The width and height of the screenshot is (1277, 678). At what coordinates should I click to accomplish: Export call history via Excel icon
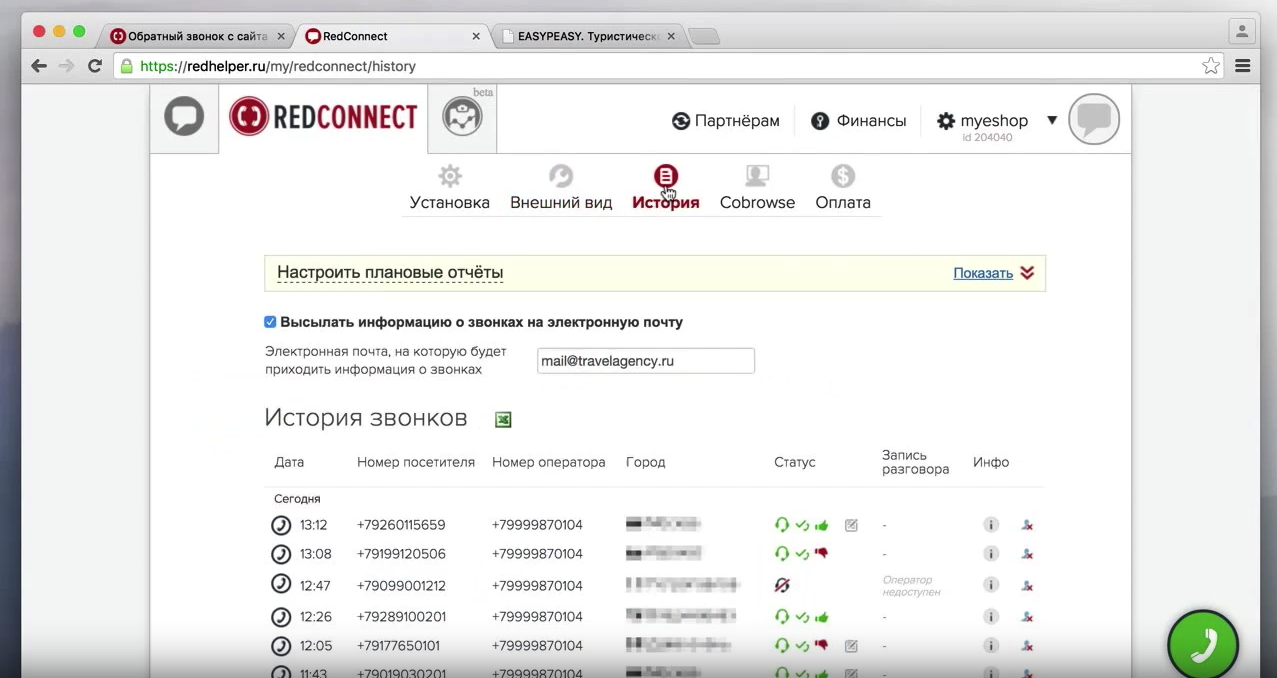[x=503, y=419]
